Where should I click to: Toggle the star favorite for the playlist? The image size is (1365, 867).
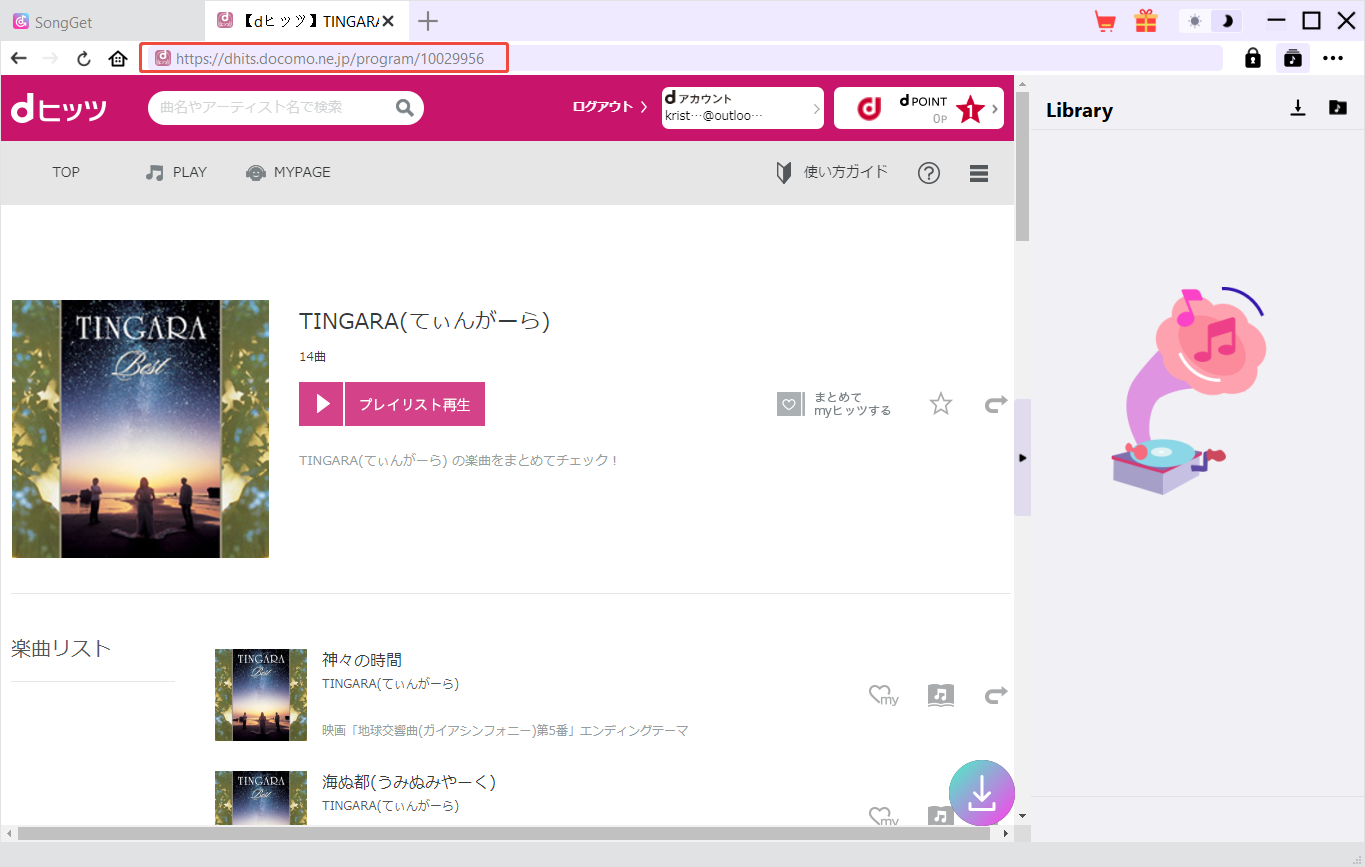click(x=940, y=404)
